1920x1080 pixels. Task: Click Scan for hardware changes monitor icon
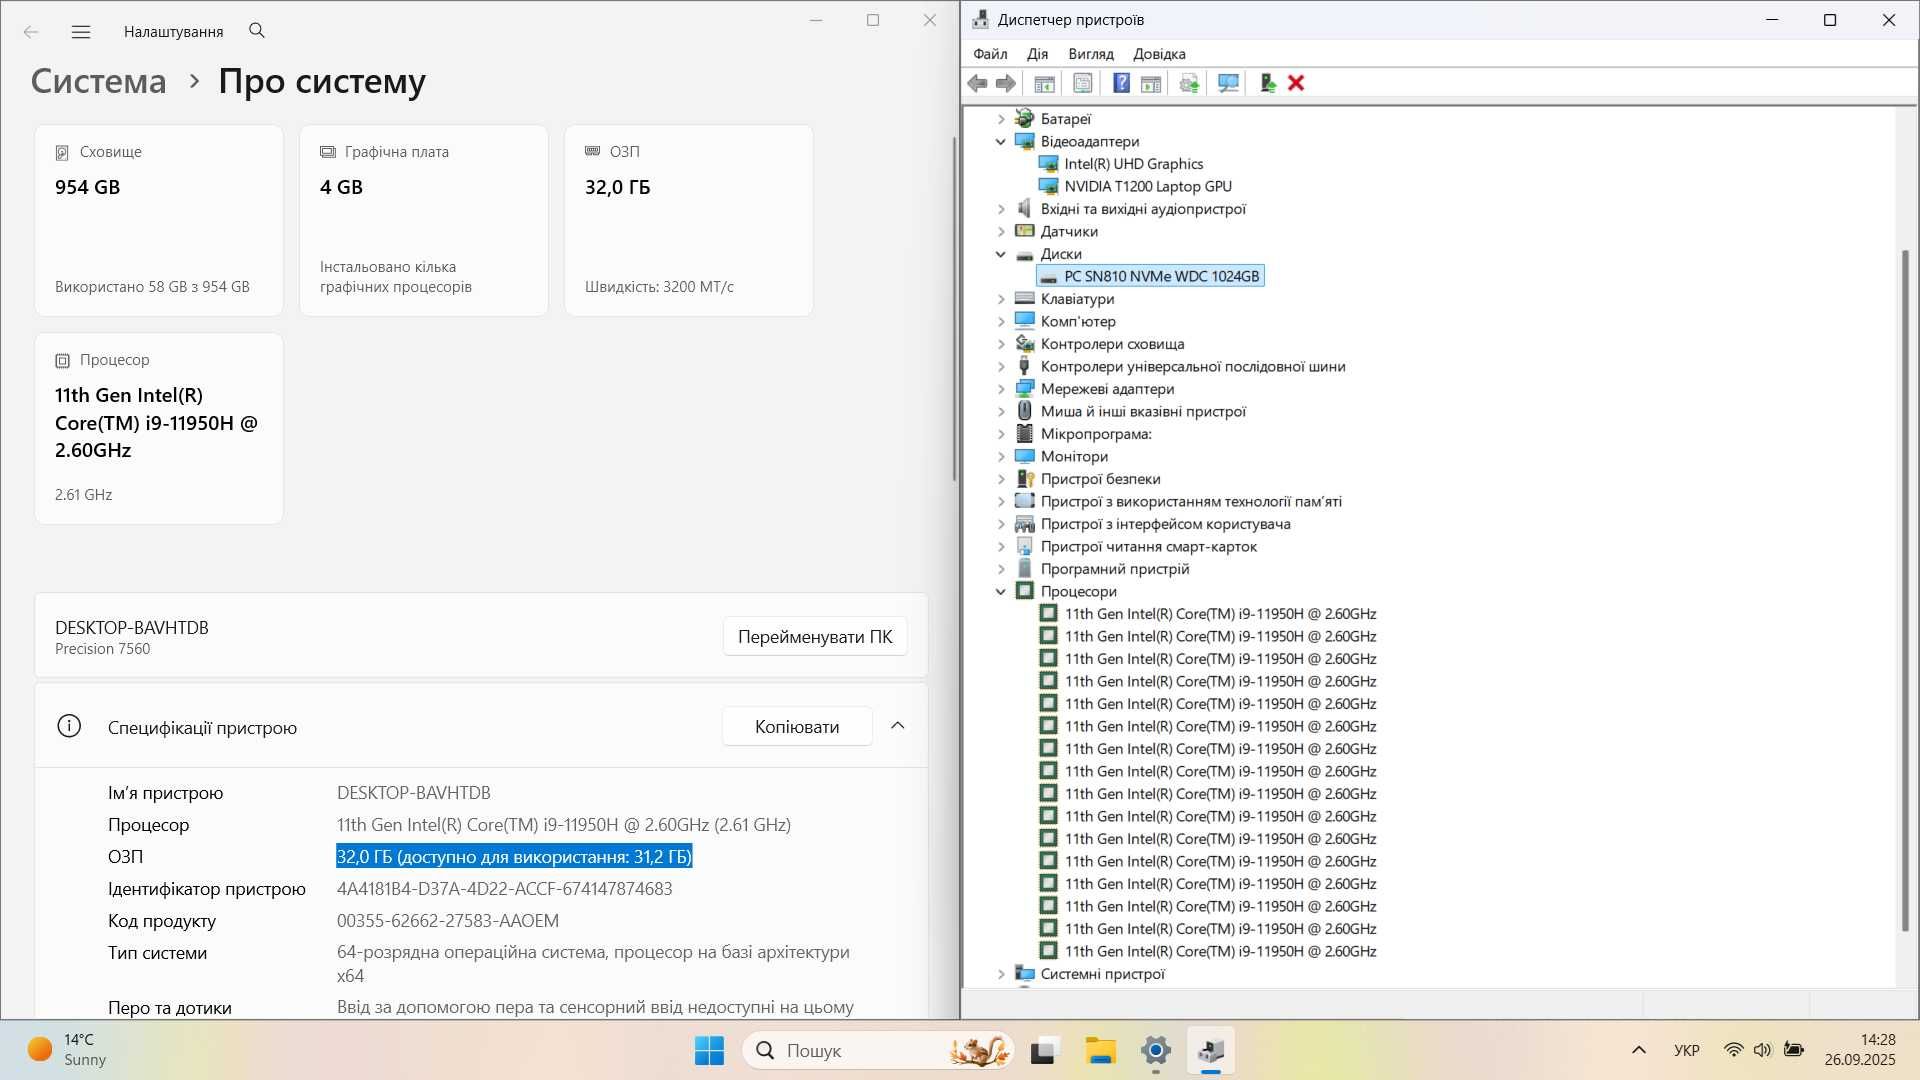click(x=1228, y=83)
